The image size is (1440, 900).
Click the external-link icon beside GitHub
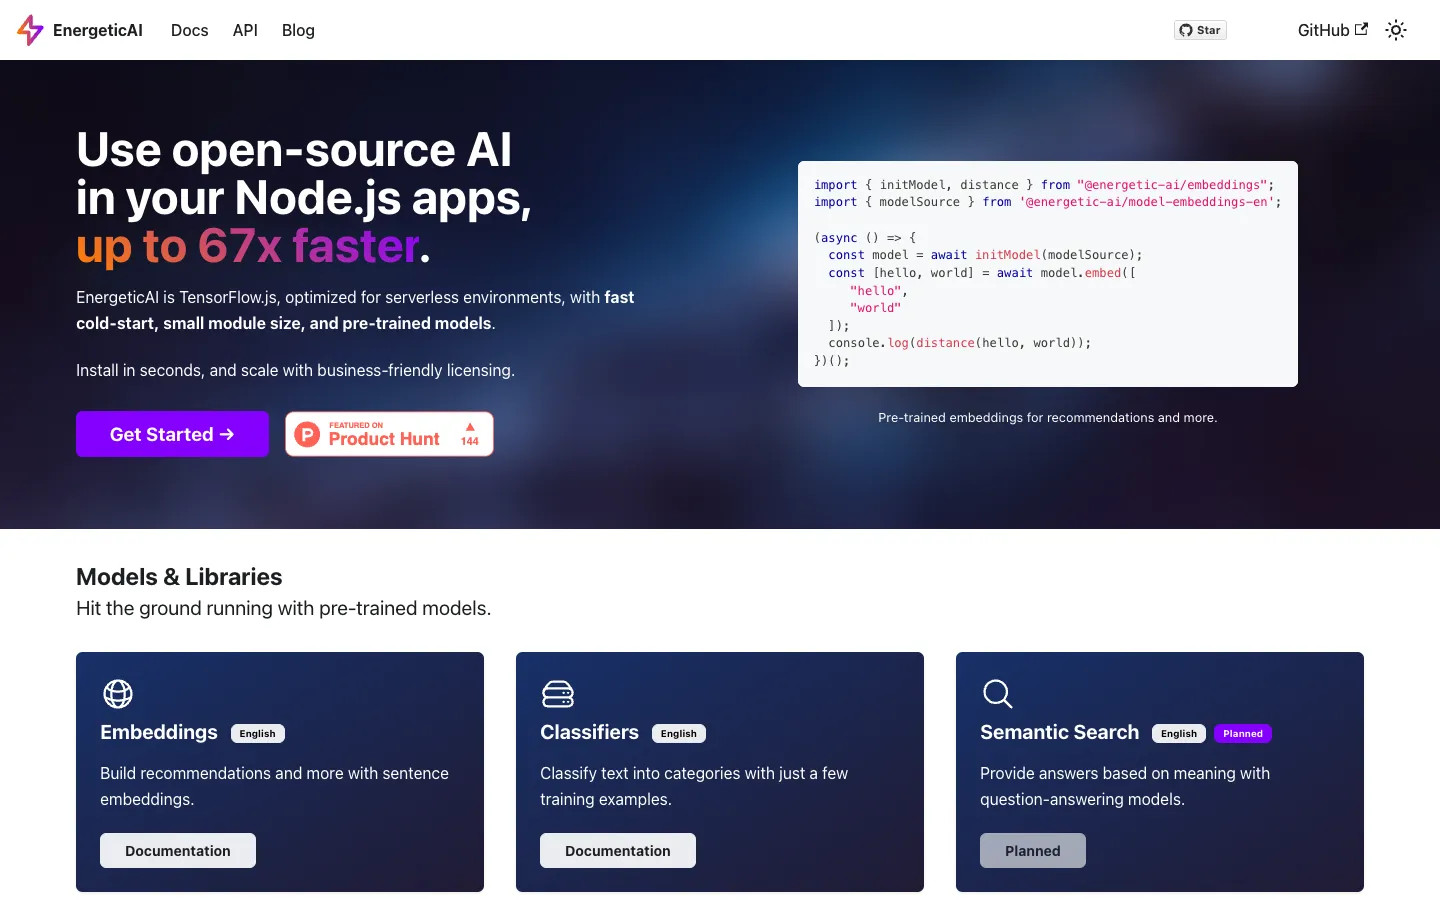point(1361,29)
